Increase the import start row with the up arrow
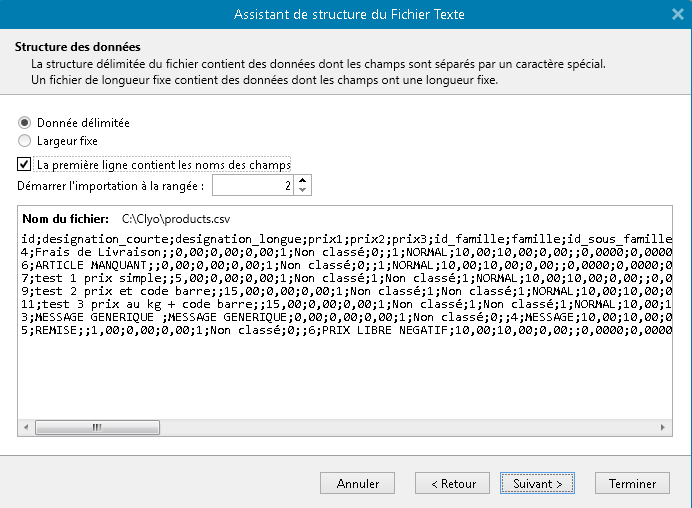Viewport: 692px width, 508px height. [x=303, y=180]
